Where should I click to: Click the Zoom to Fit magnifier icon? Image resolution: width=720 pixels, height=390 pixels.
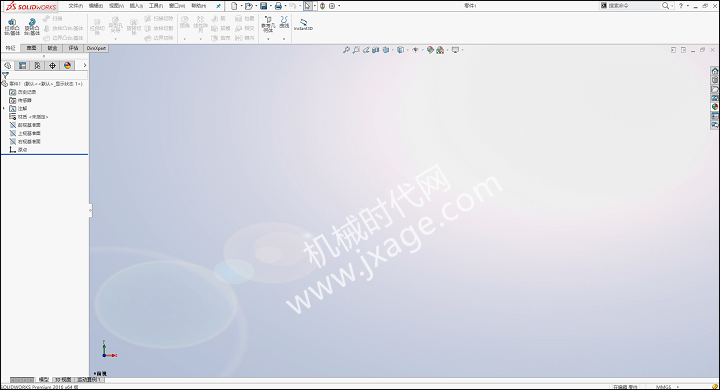click(346, 50)
